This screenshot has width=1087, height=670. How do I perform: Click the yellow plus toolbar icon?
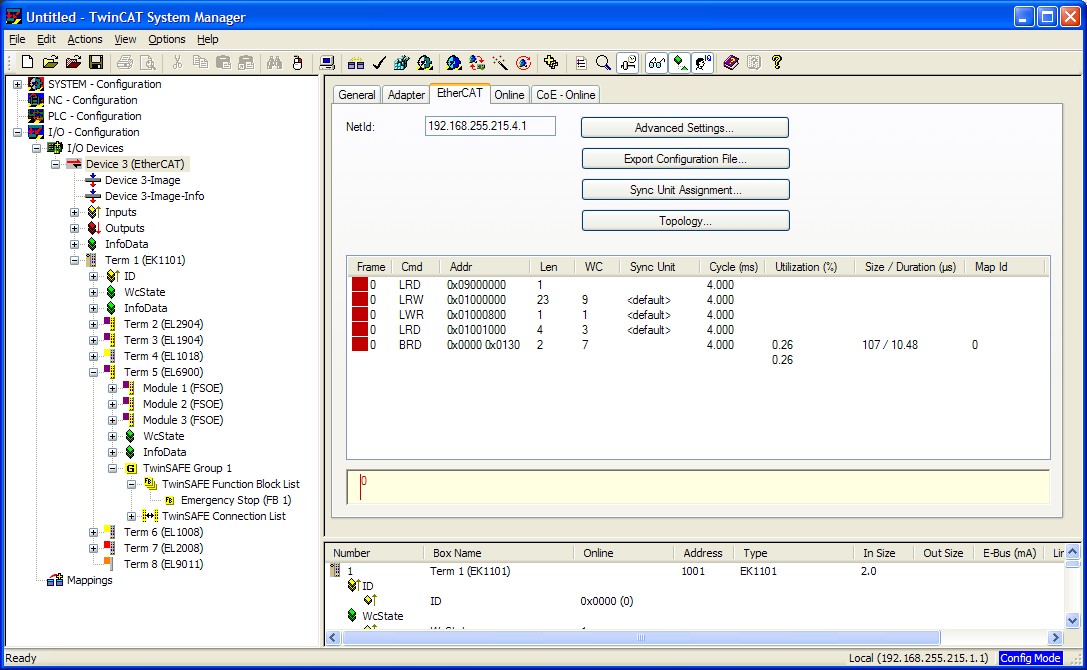551,62
